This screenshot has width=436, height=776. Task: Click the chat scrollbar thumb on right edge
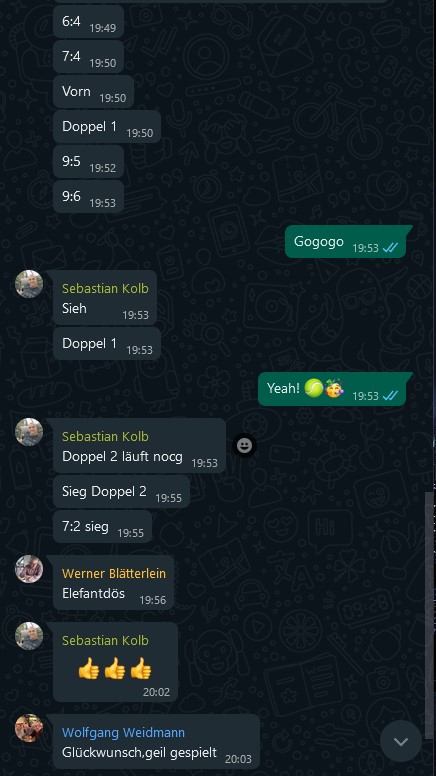pyautogui.click(x=429, y=609)
